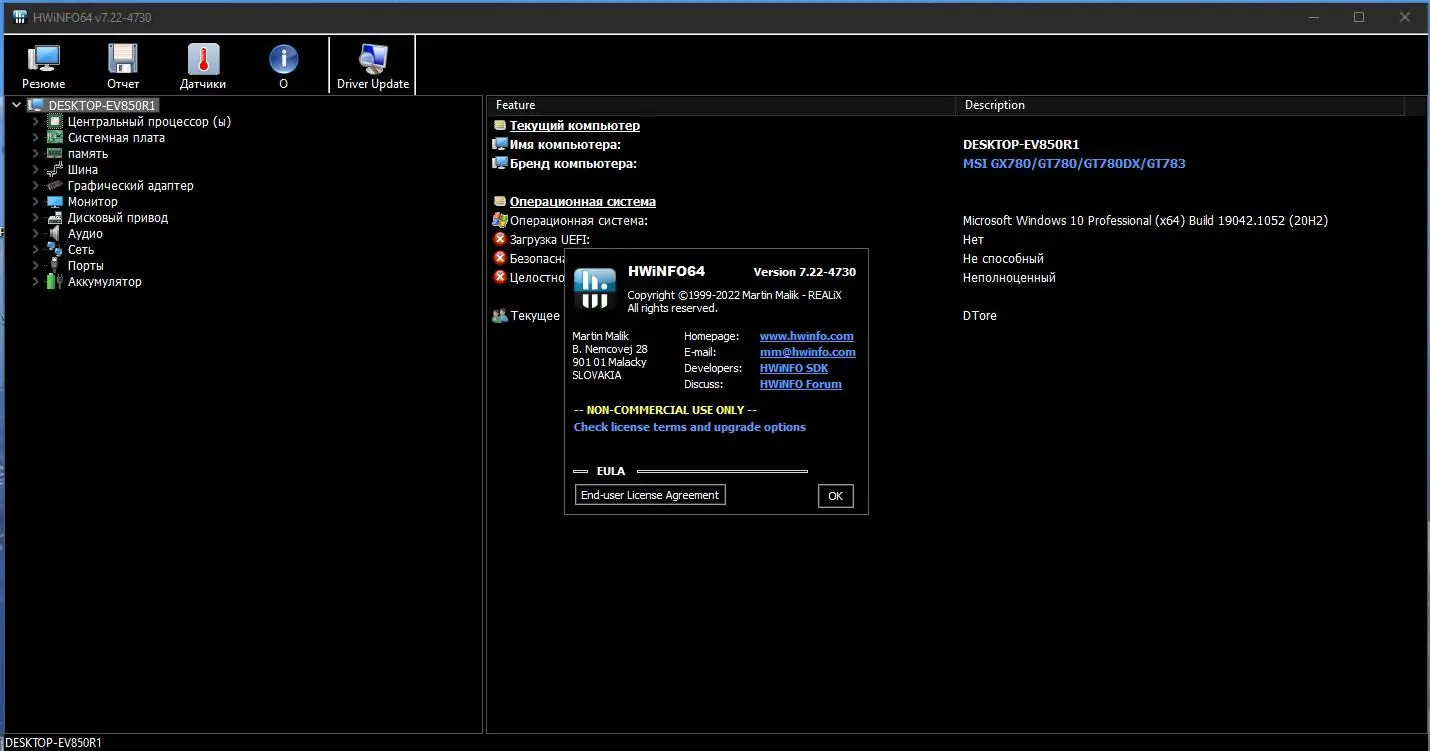
Task: Click the MSI GX780/GT780 brand link
Action: pos(1074,163)
